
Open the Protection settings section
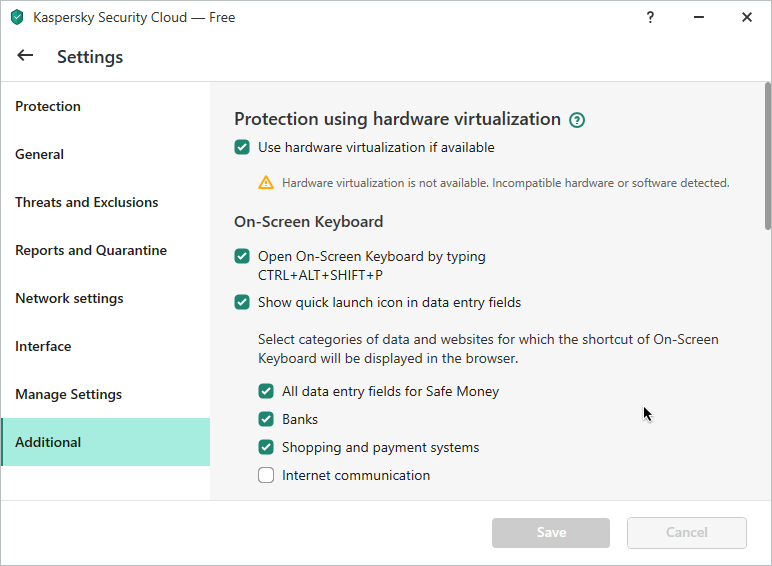tap(48, 106)
